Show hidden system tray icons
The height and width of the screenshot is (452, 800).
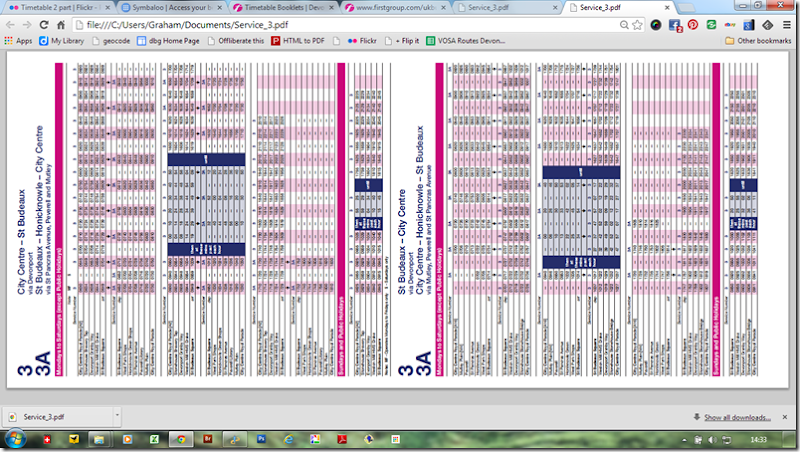pos(684,440)
